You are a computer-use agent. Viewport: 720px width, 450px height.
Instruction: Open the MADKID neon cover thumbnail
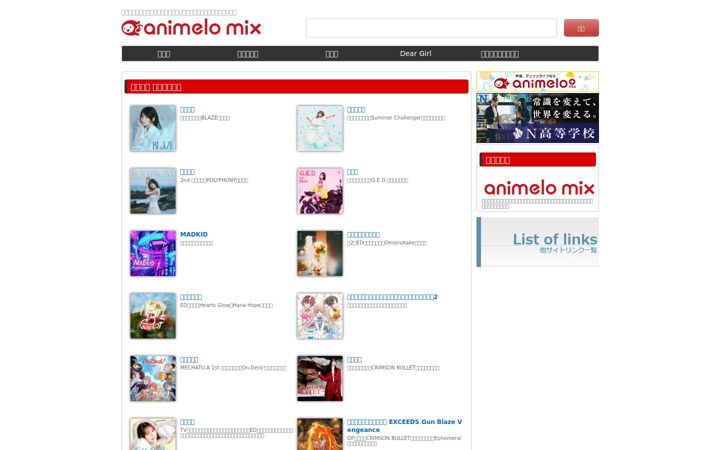(153, 253)
